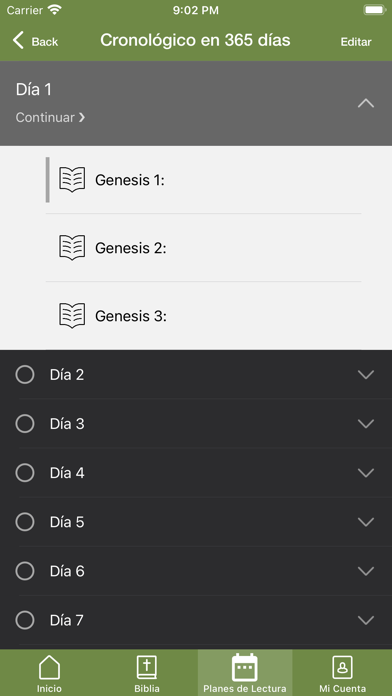Mark Día 2 as completed
The width and height of the screenshot is (392, 696).
click(x=25, y=375)
